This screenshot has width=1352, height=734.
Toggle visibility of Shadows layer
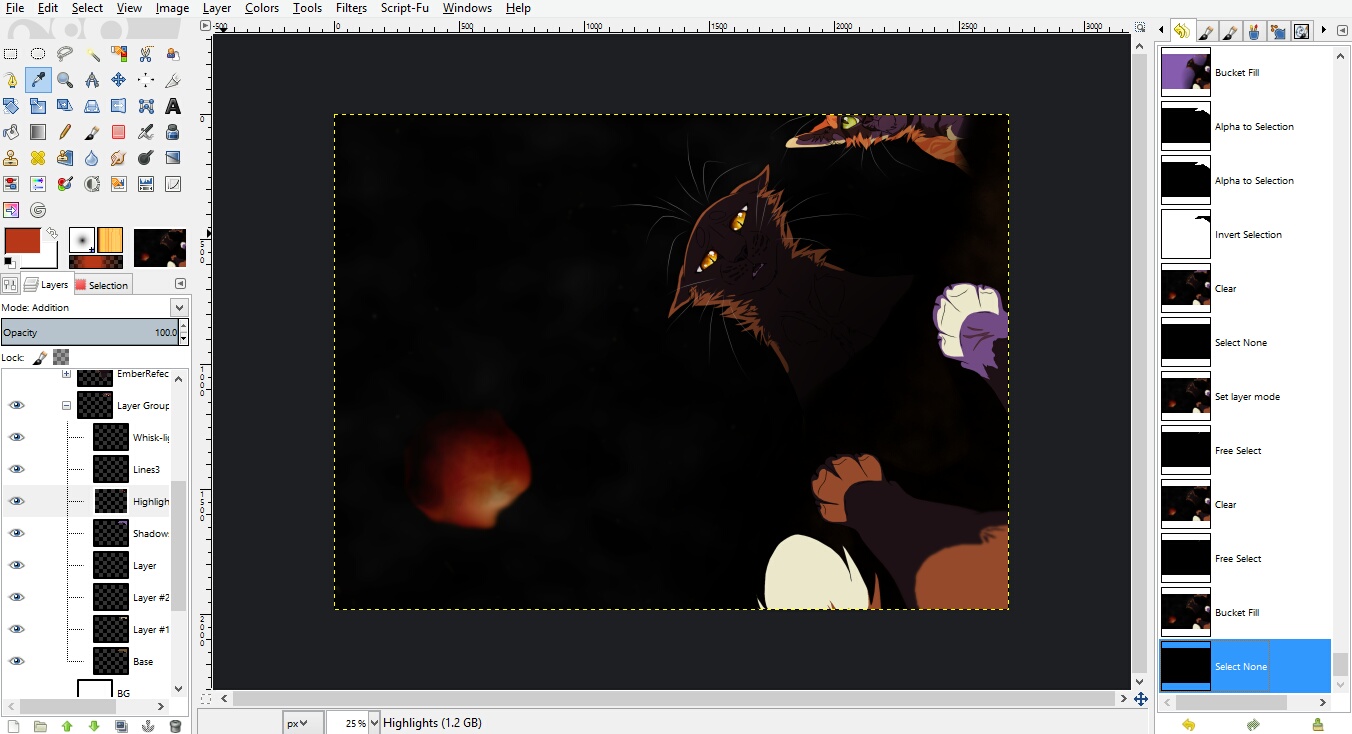coord(16,533)
